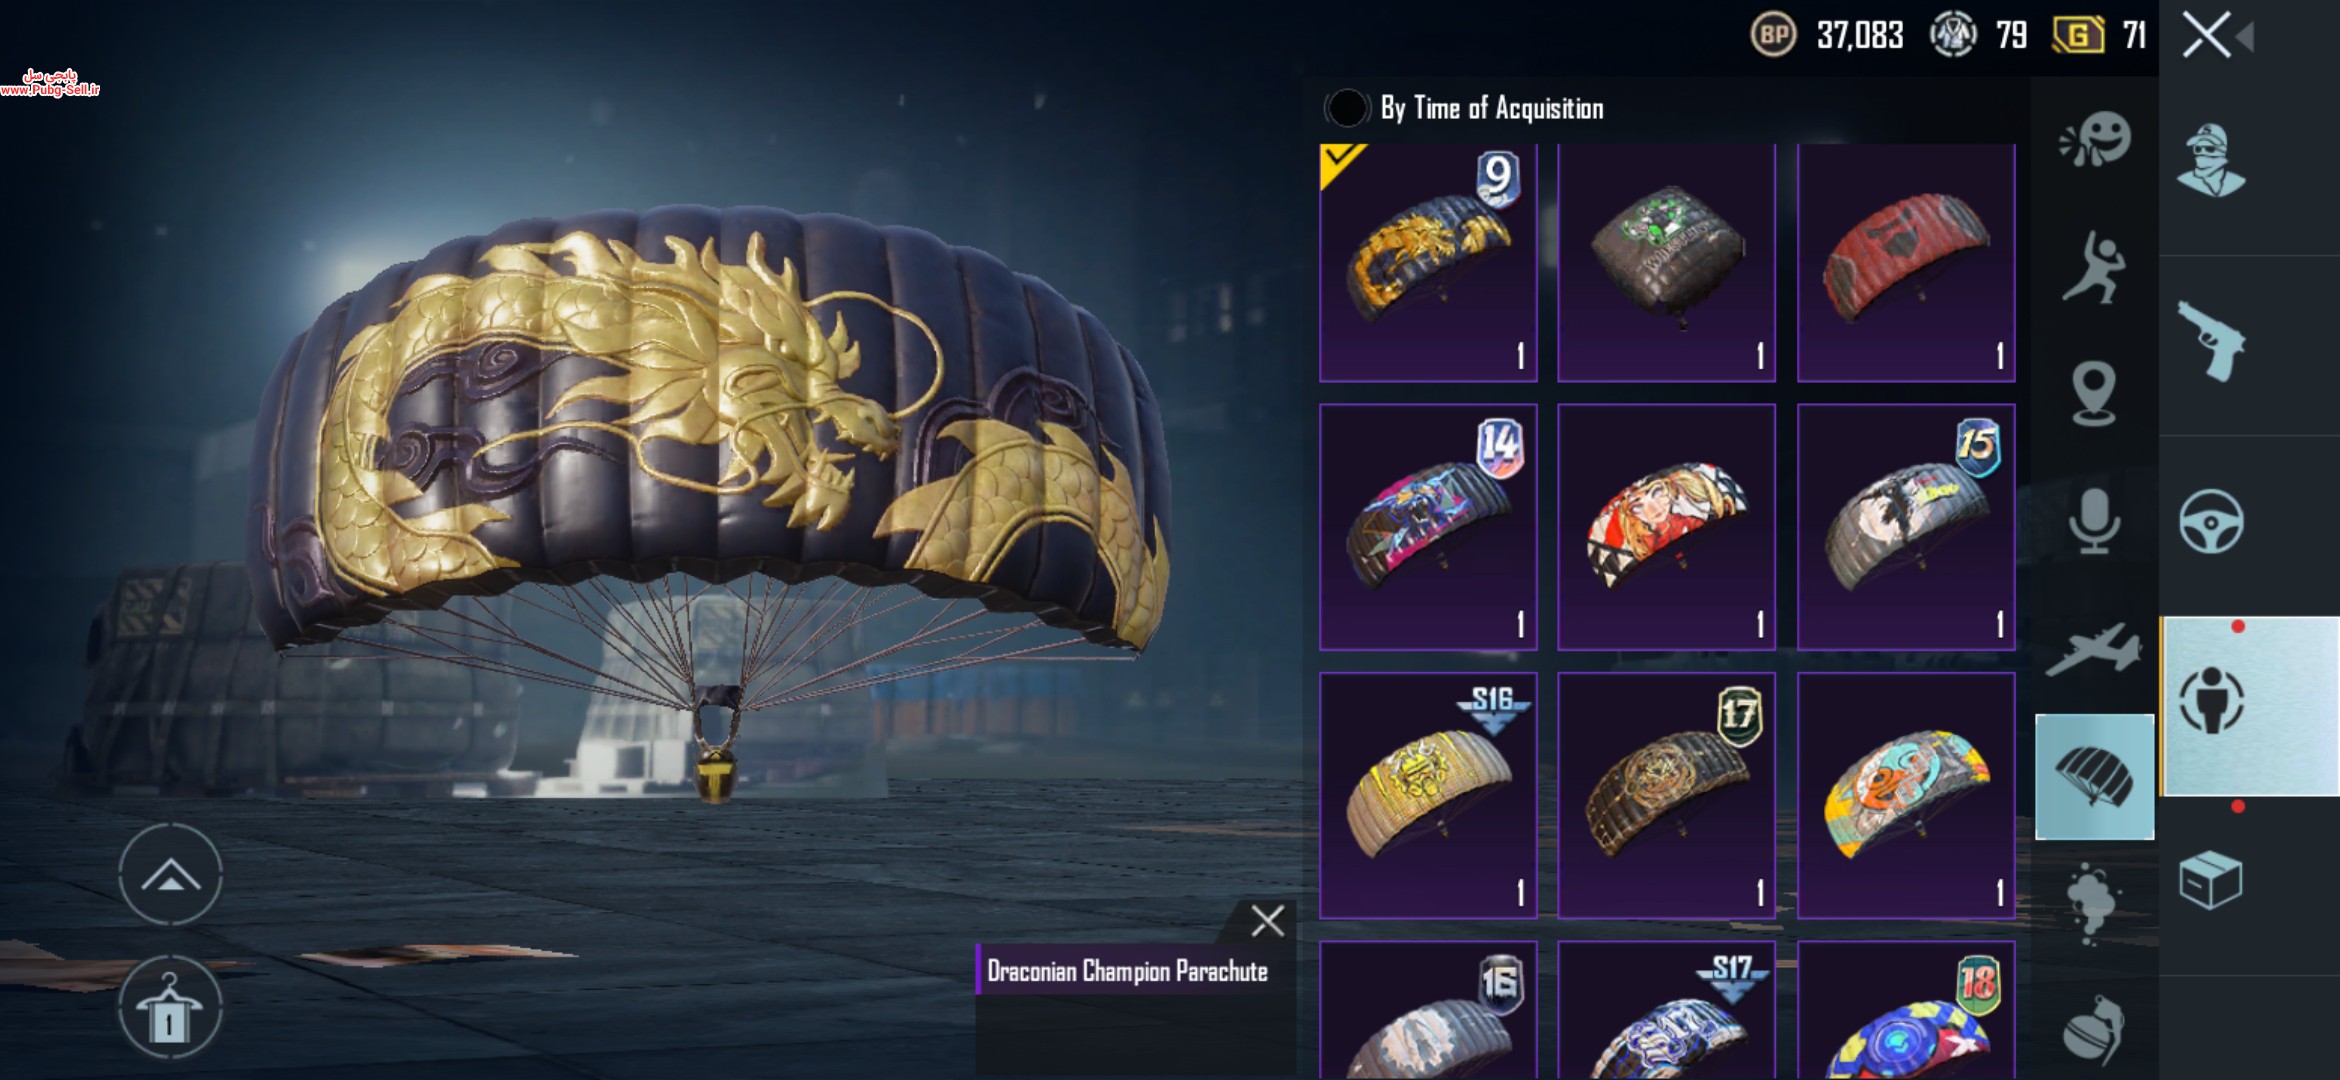This screenshot has width=2340, height=1080.
Task: Switch to the vehicle steering wheel tab
Action: pyautogui.click(x=2211, y=521)
